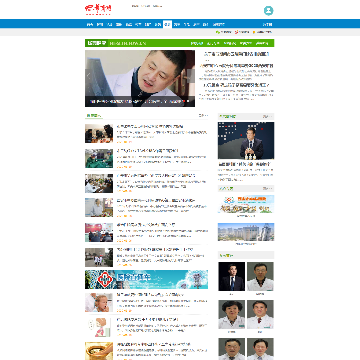360x360 pixels.
Task: Click the small orange icon in gray bar
Action: (x=254, y=32)
